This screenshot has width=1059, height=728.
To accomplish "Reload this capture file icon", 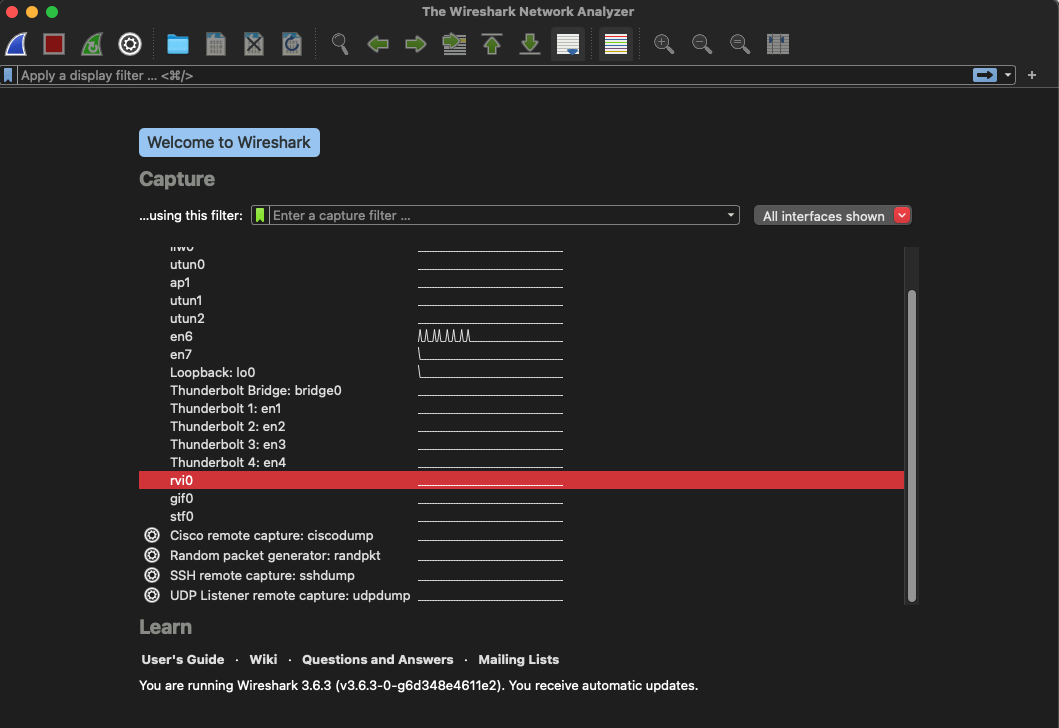I will click(292, 45).
